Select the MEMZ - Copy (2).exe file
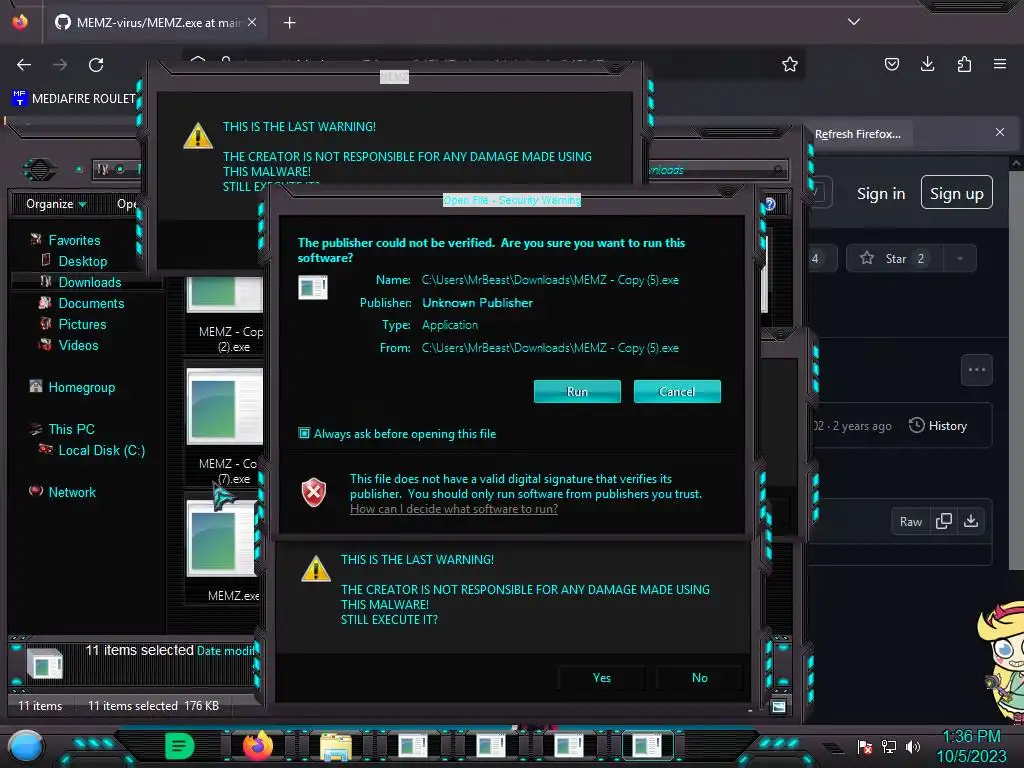This screenshot has width=1024, height=768. (x=225, y=314)
